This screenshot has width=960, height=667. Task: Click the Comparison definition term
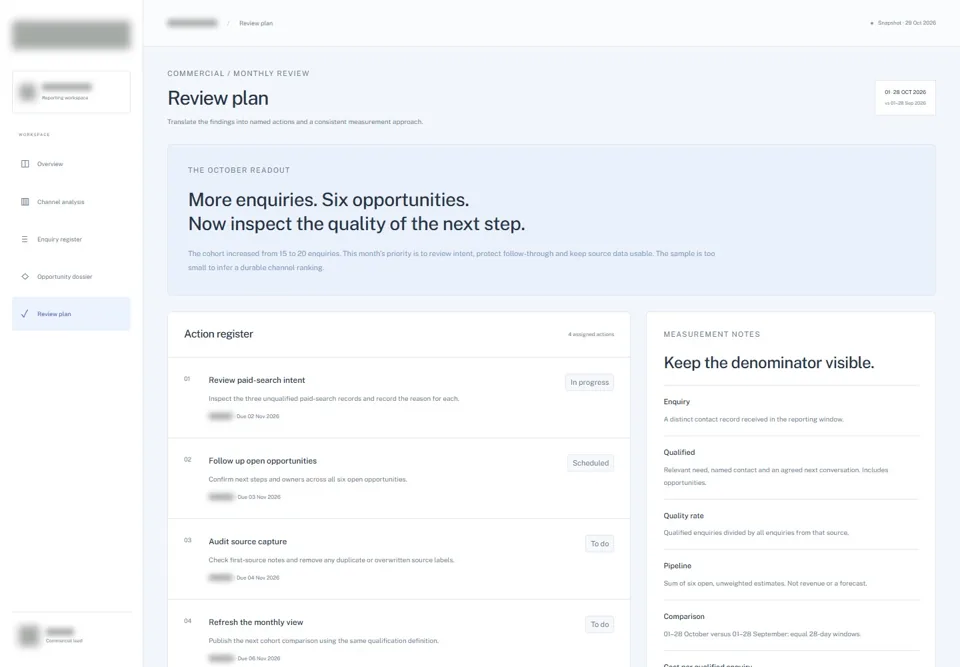684,617
